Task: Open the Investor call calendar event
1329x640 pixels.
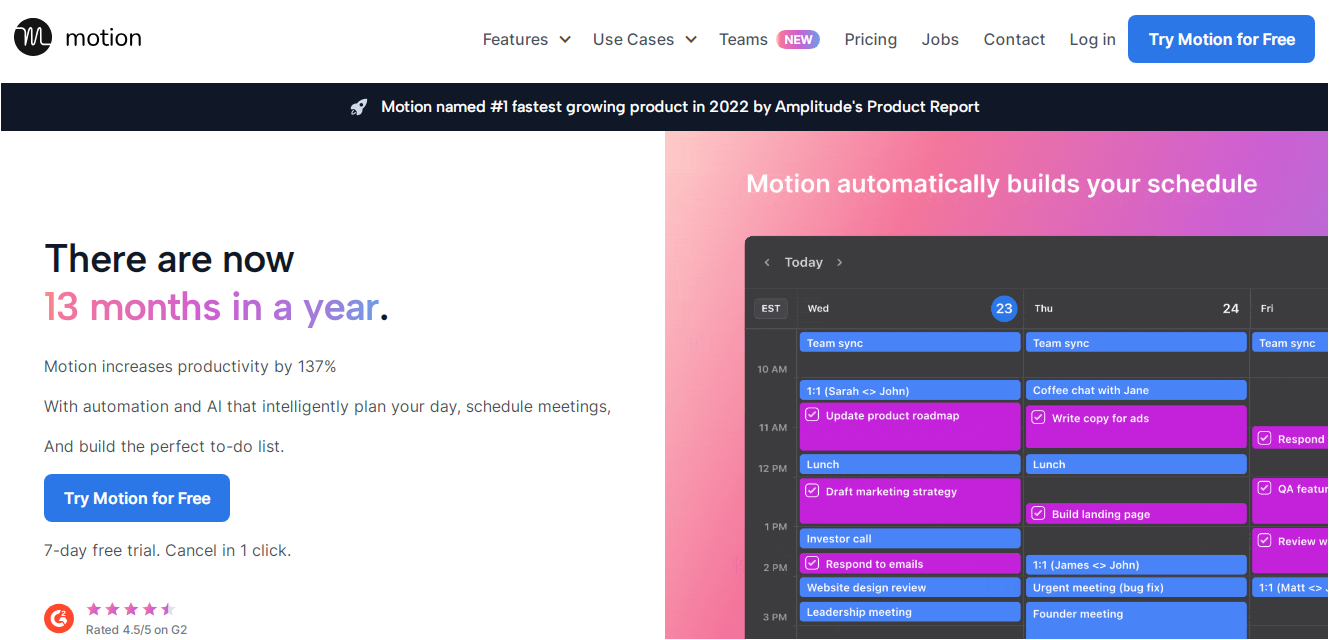Action: tap(909, 538)
